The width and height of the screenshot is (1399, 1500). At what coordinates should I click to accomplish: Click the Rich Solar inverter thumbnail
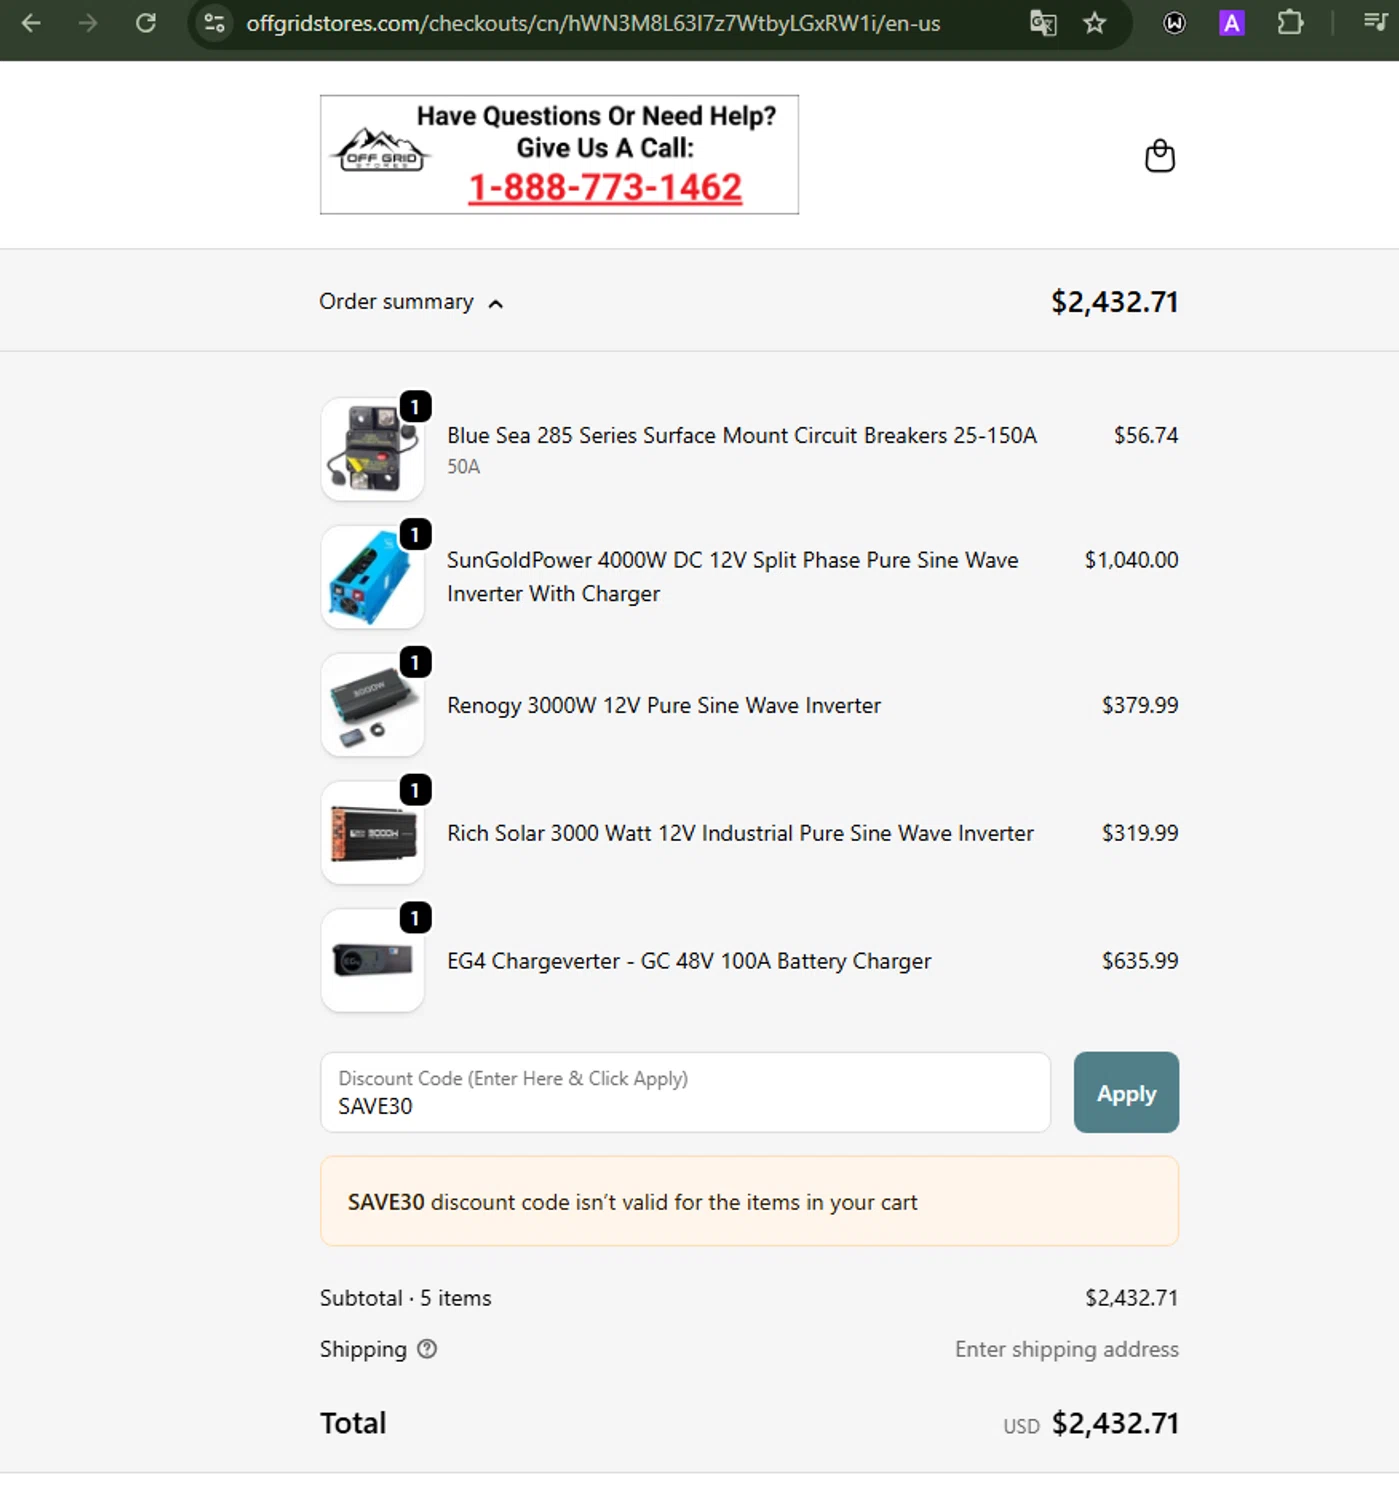[372, 833]
